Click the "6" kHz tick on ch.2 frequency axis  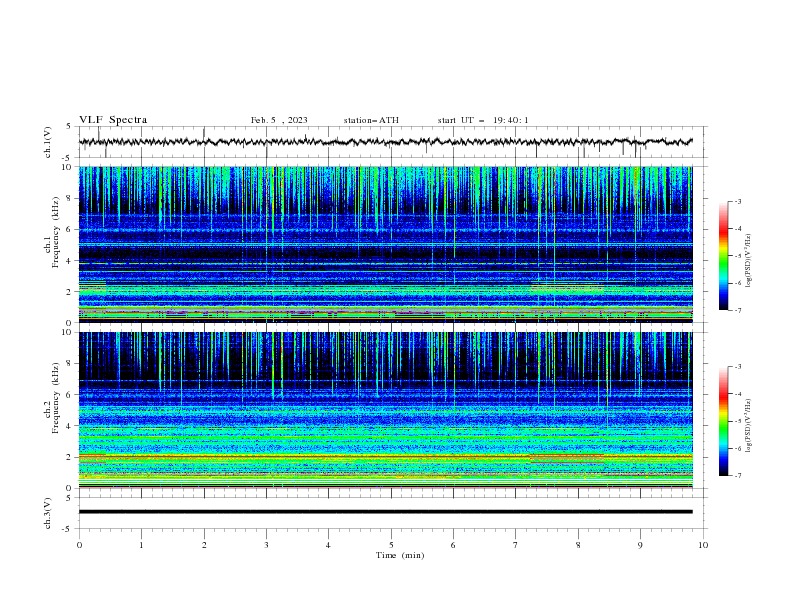(x=70, y=395)
